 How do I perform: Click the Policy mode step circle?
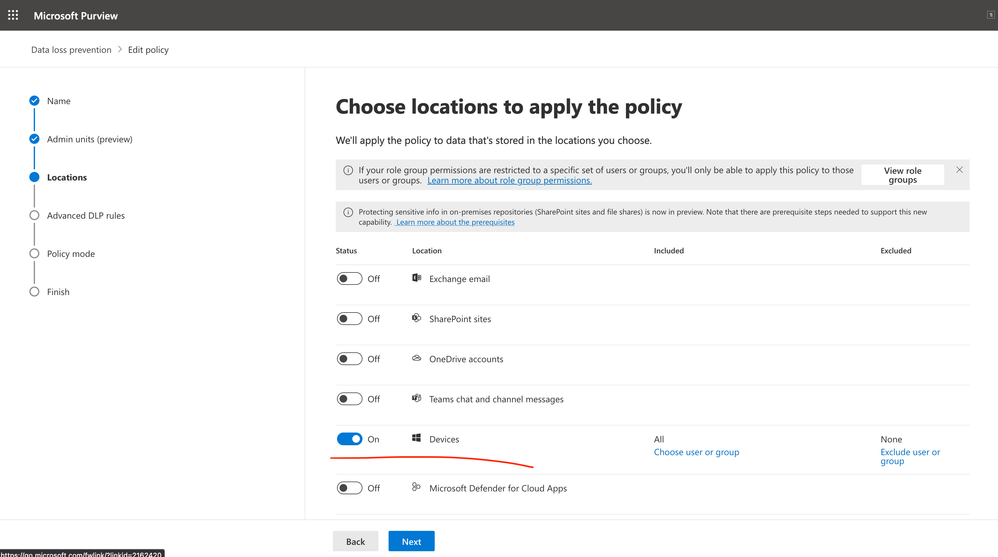34,253
